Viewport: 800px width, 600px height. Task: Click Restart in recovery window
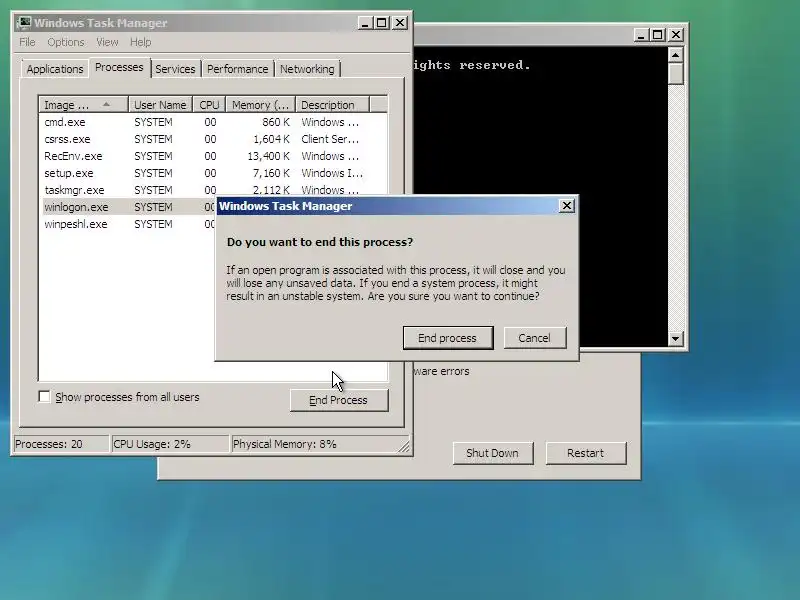(586, 453)
